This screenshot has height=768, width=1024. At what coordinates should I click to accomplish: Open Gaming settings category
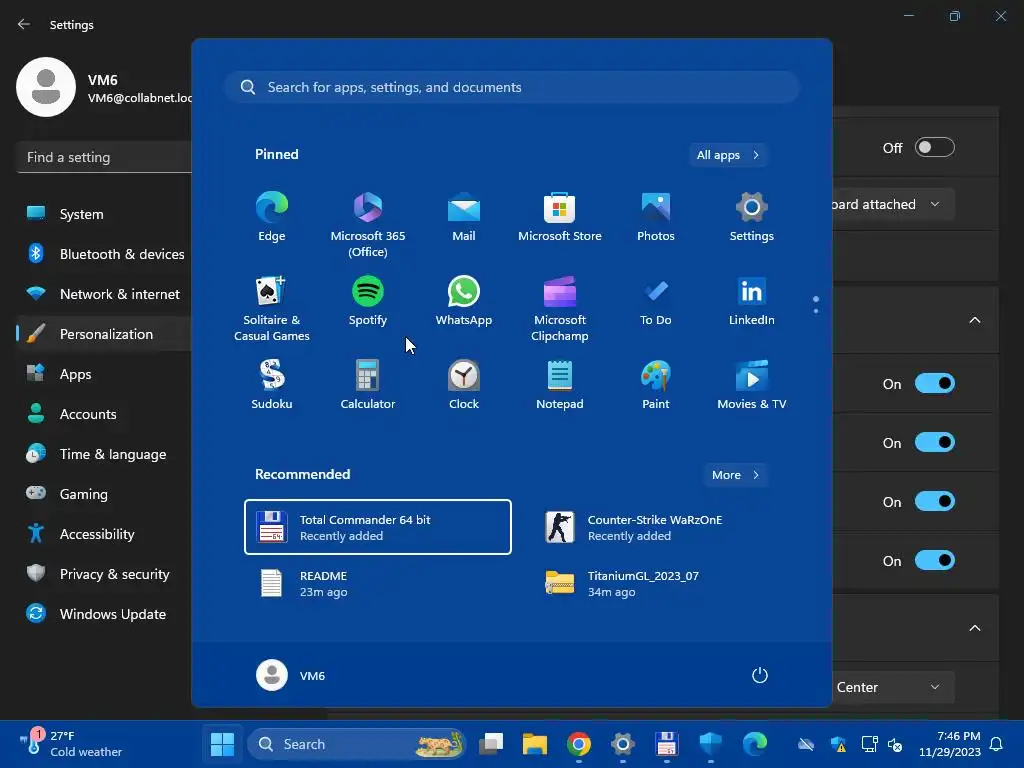tap(104, 494)
